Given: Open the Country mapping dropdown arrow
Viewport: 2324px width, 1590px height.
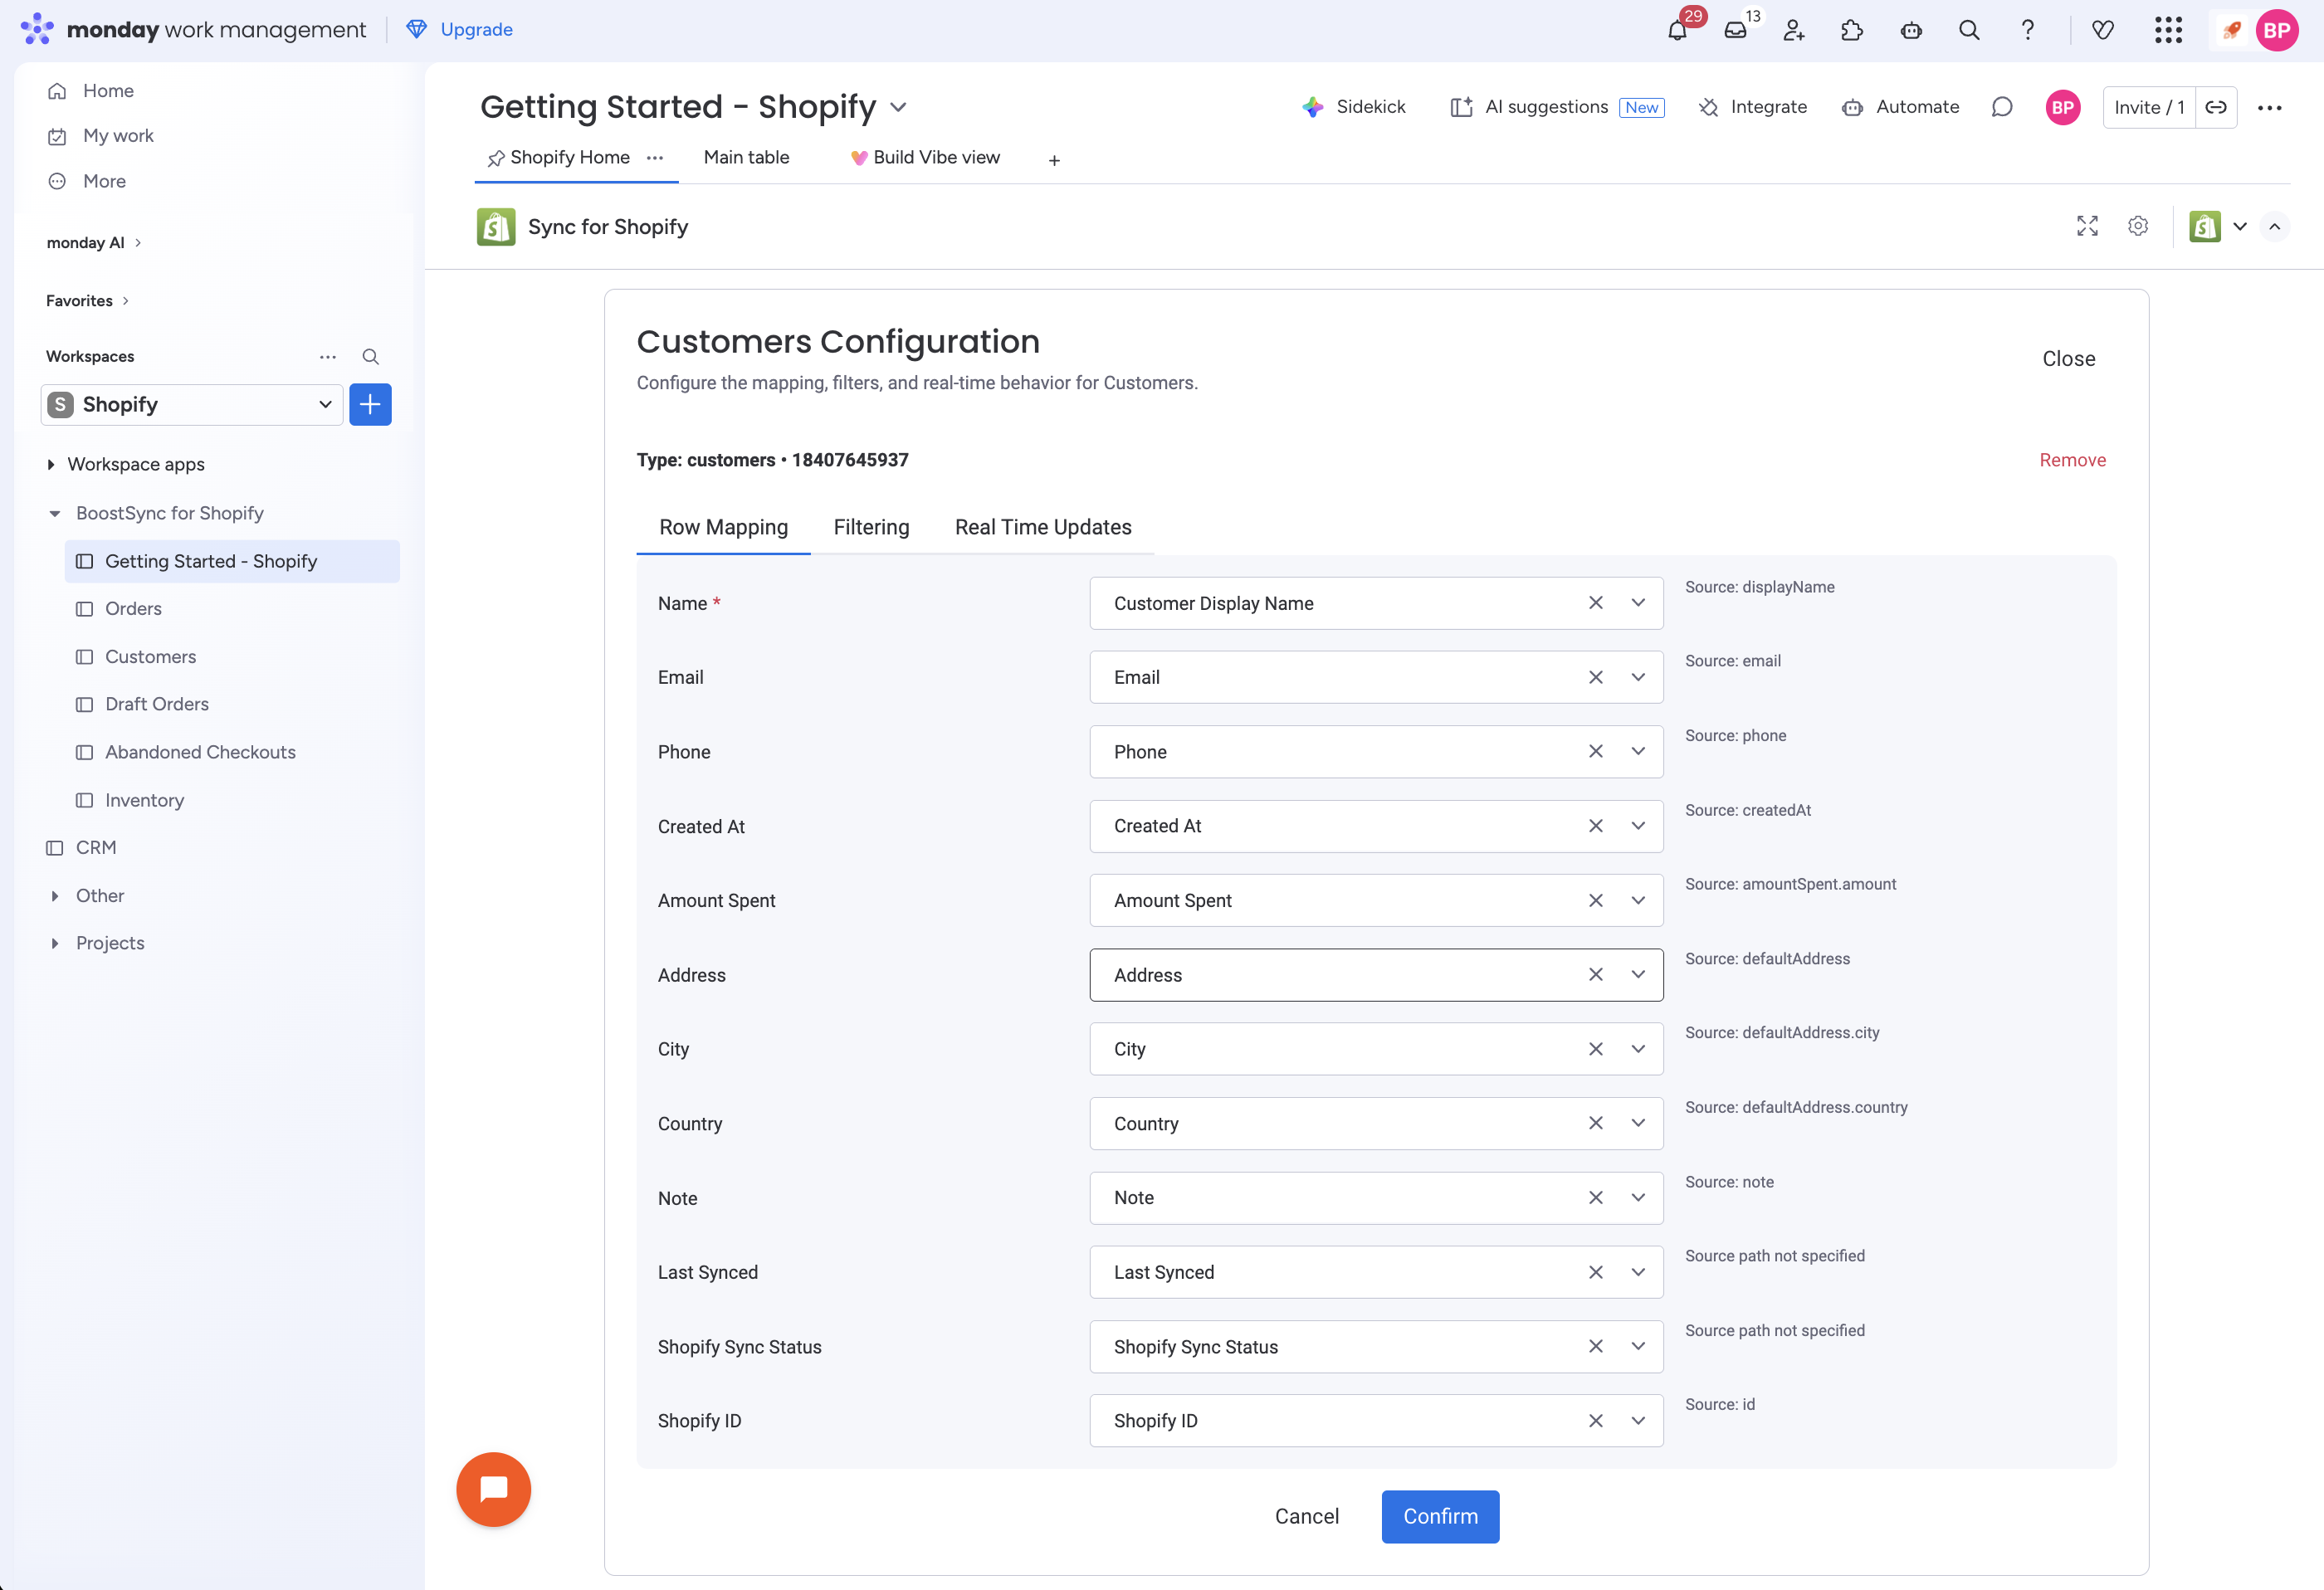Looking at the screenshot, I should pos(1638,1123).
